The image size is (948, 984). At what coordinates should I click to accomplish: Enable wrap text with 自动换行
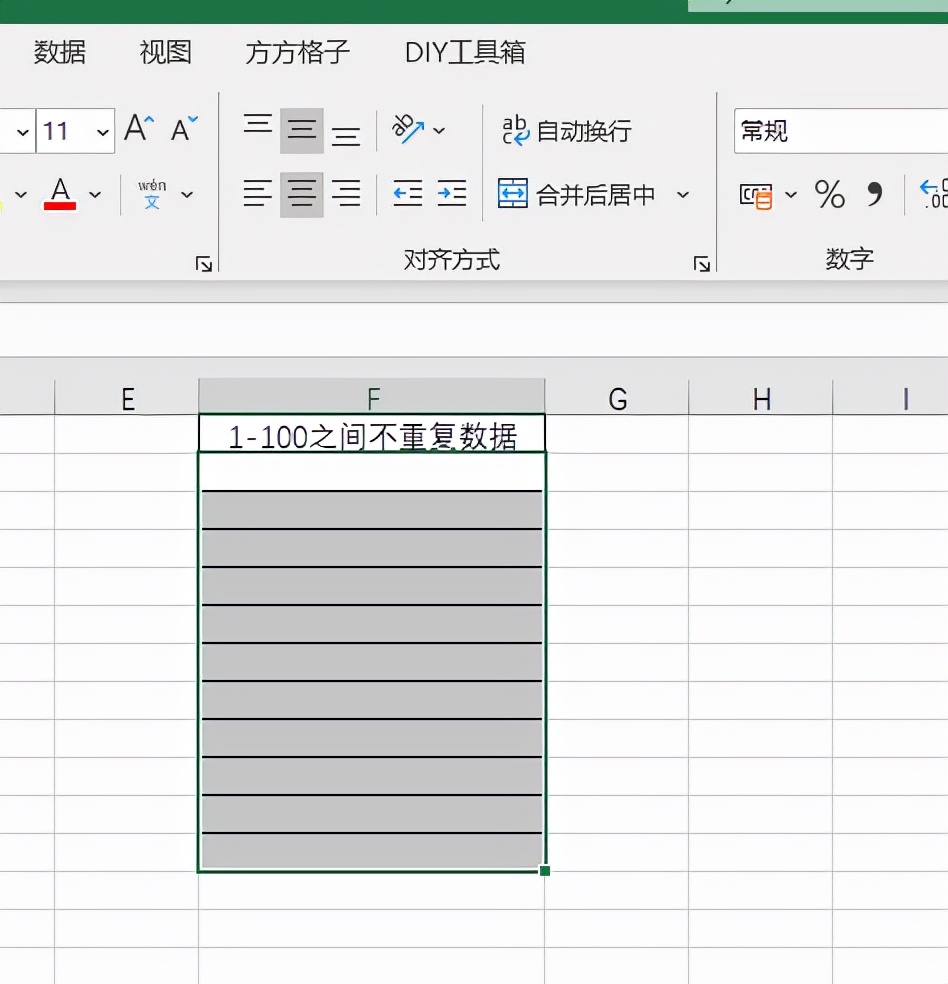(x=567, y=129)
